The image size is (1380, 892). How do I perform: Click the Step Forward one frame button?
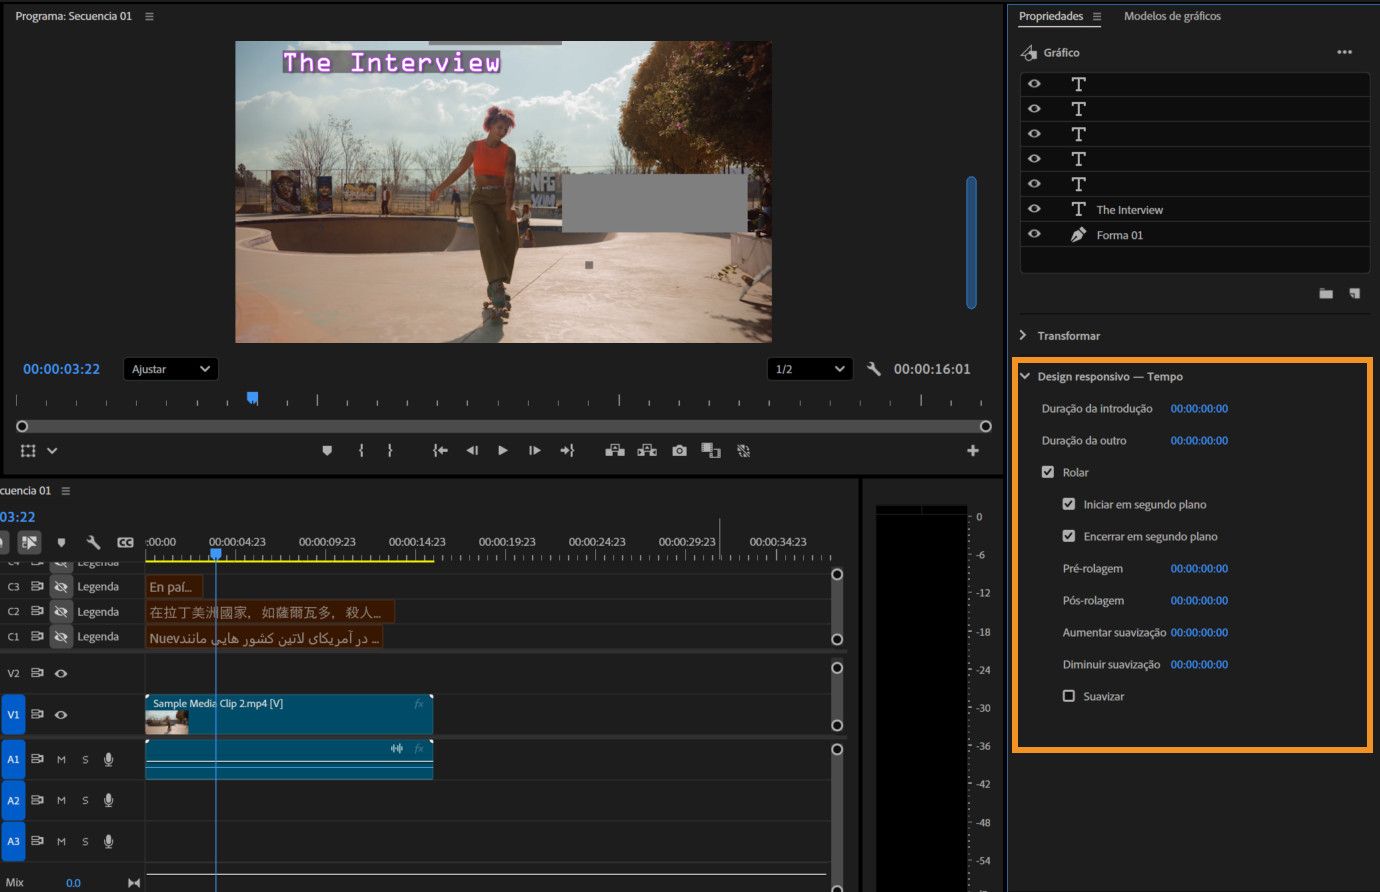535,451
